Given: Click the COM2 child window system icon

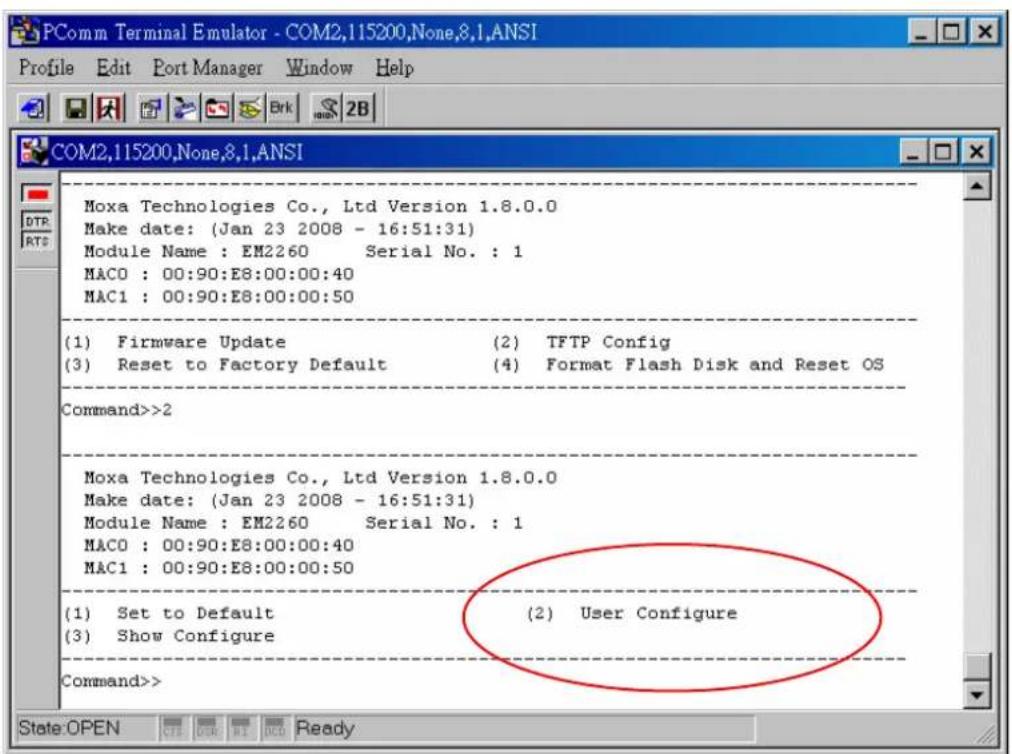Looking at the screenshot, I should [x=34, y=152].
